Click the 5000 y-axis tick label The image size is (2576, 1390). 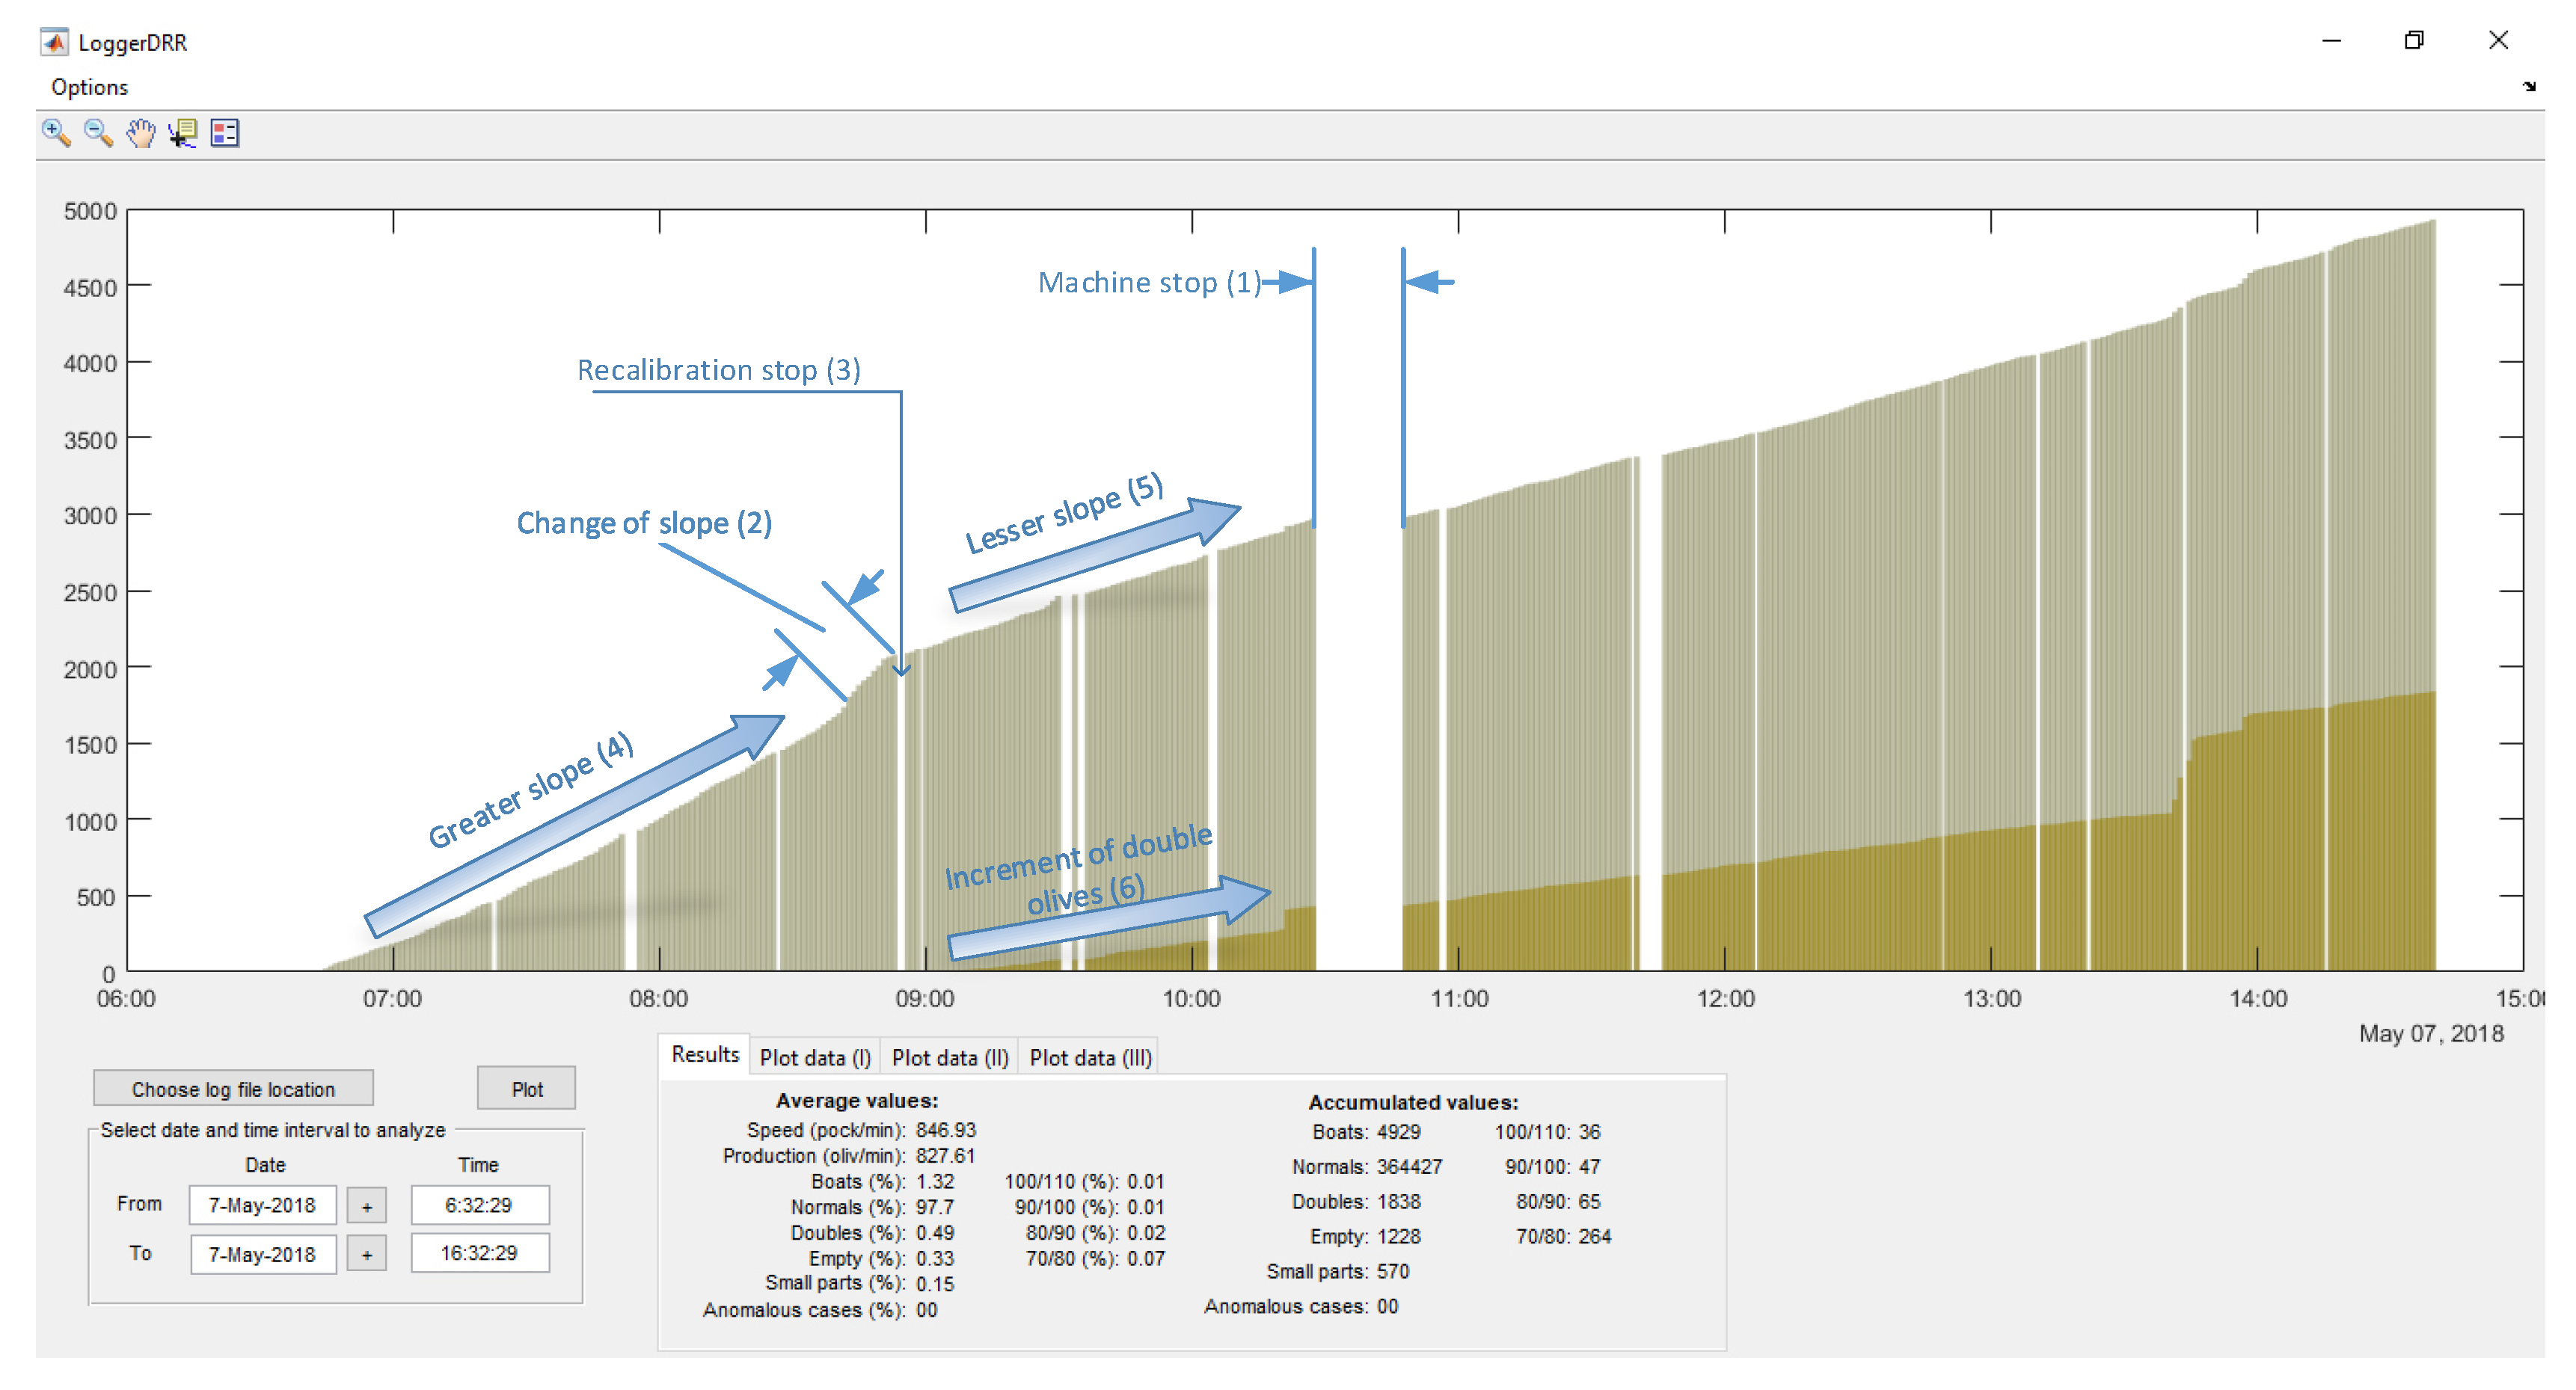click(90, 211)
